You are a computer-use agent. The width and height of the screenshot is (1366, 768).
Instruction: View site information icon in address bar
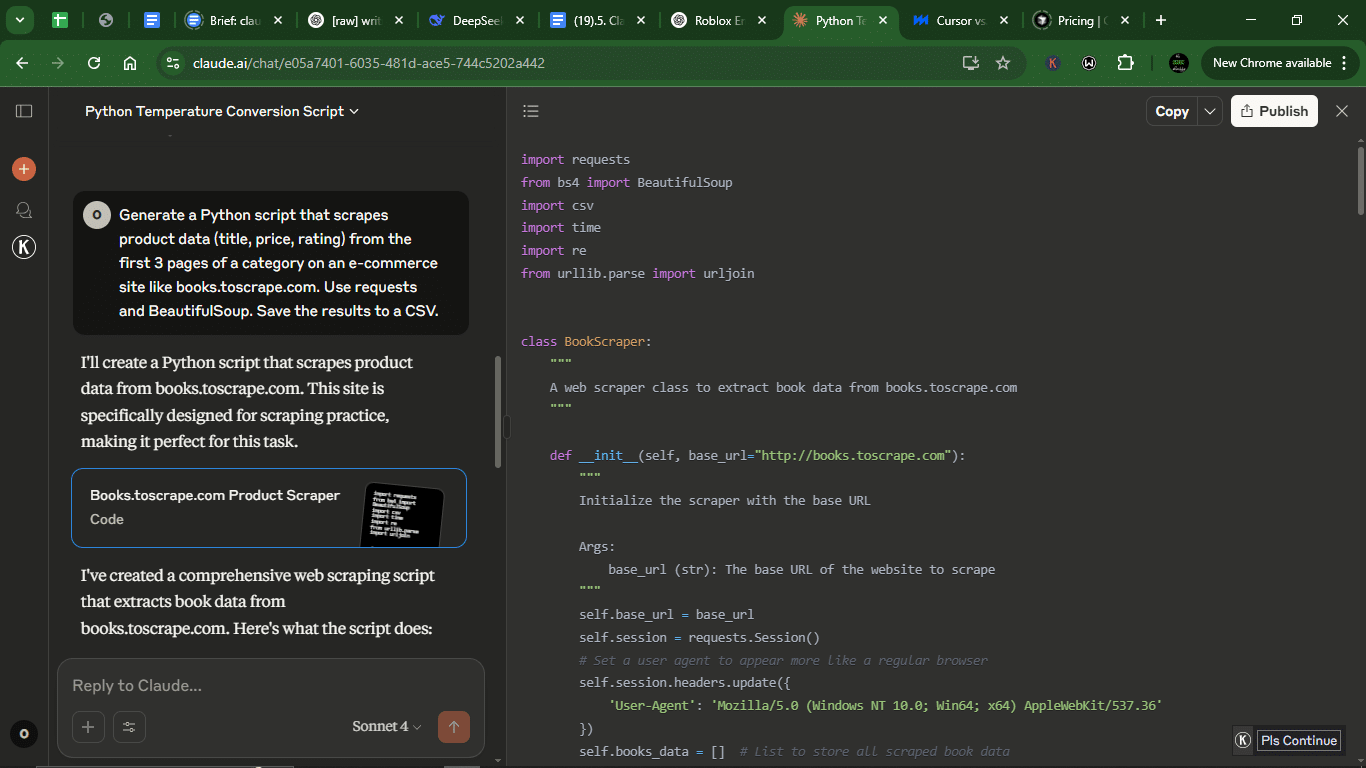(173, 63)
